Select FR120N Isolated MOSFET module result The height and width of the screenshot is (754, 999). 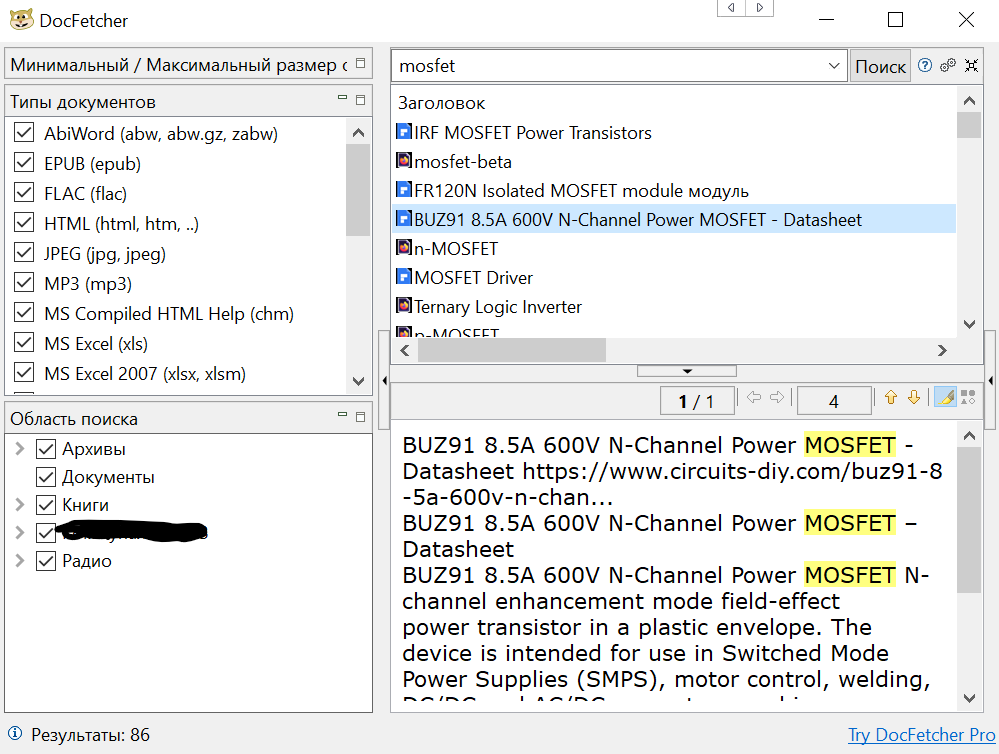(675, 191)
